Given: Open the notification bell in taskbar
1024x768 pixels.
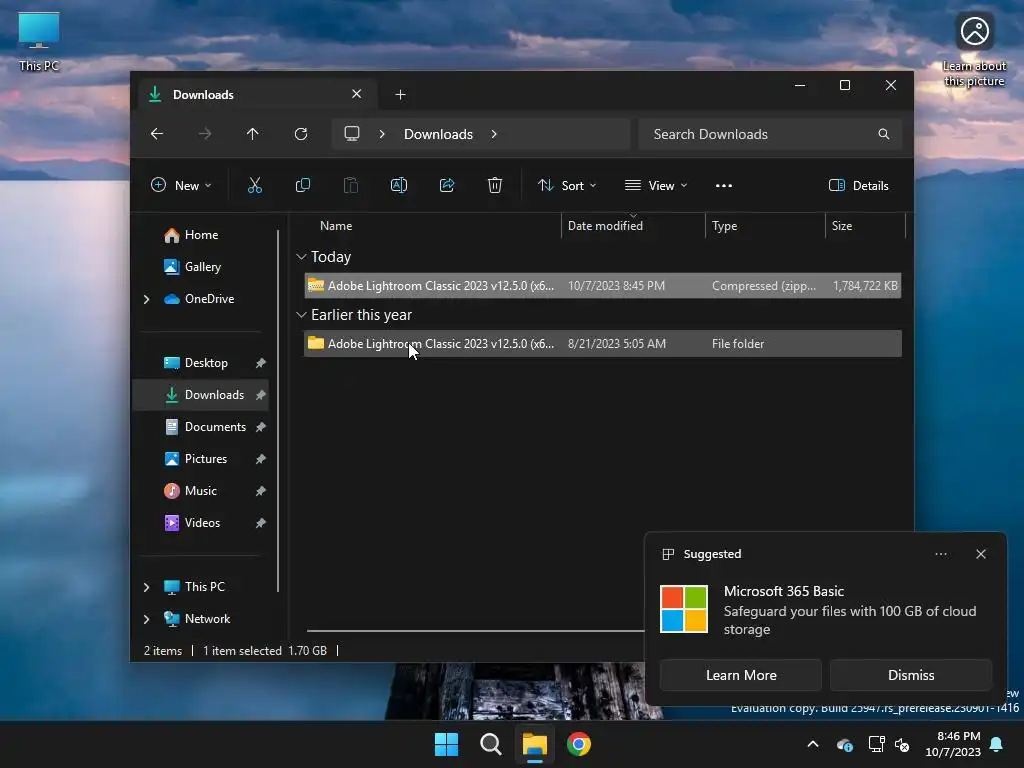Looking at the screenshot, I should (997, 744).
